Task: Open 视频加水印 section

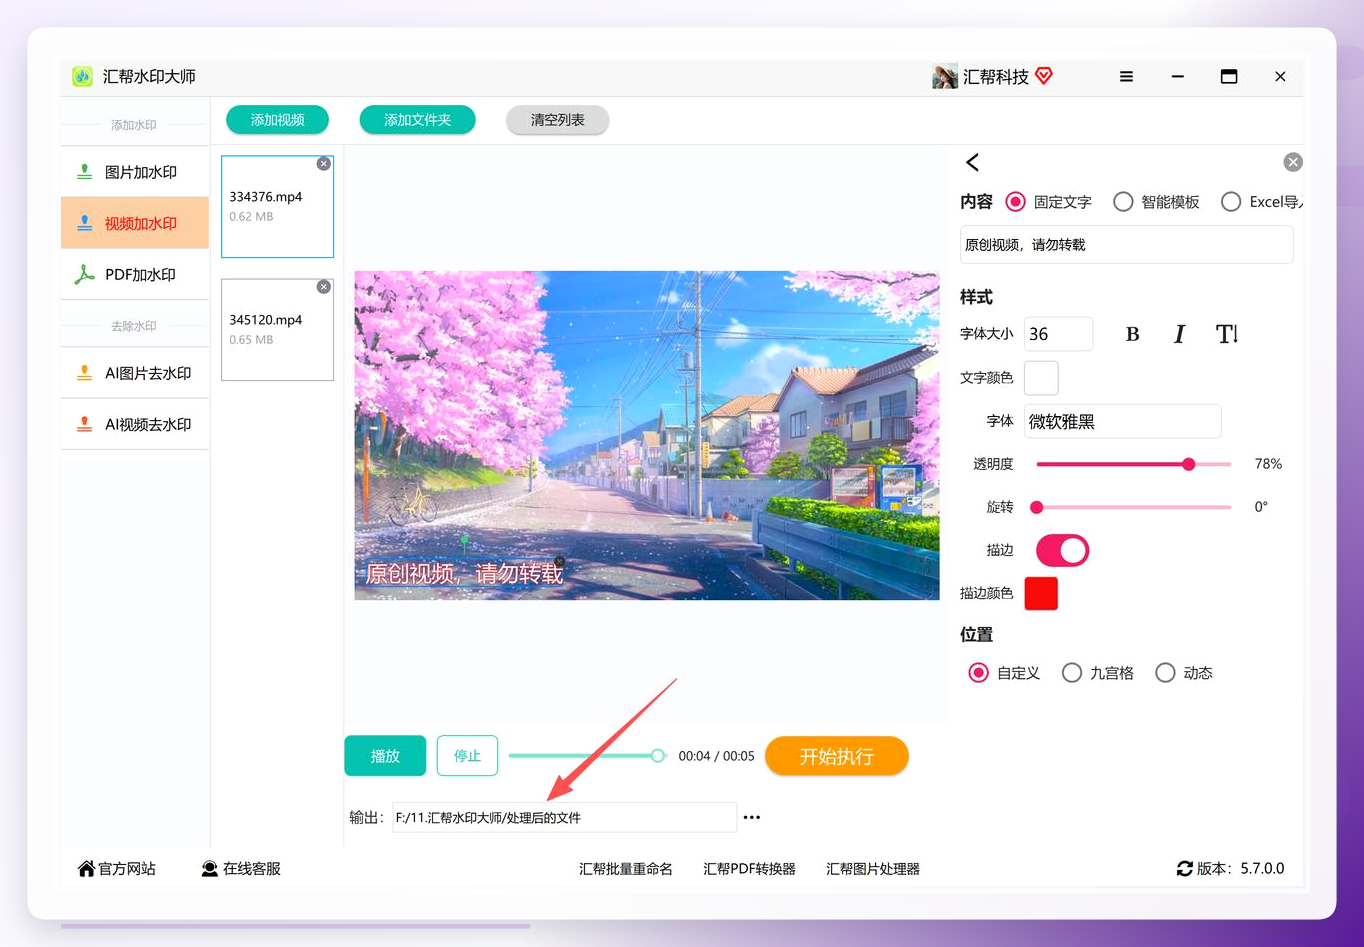Action: click(135, 223)
